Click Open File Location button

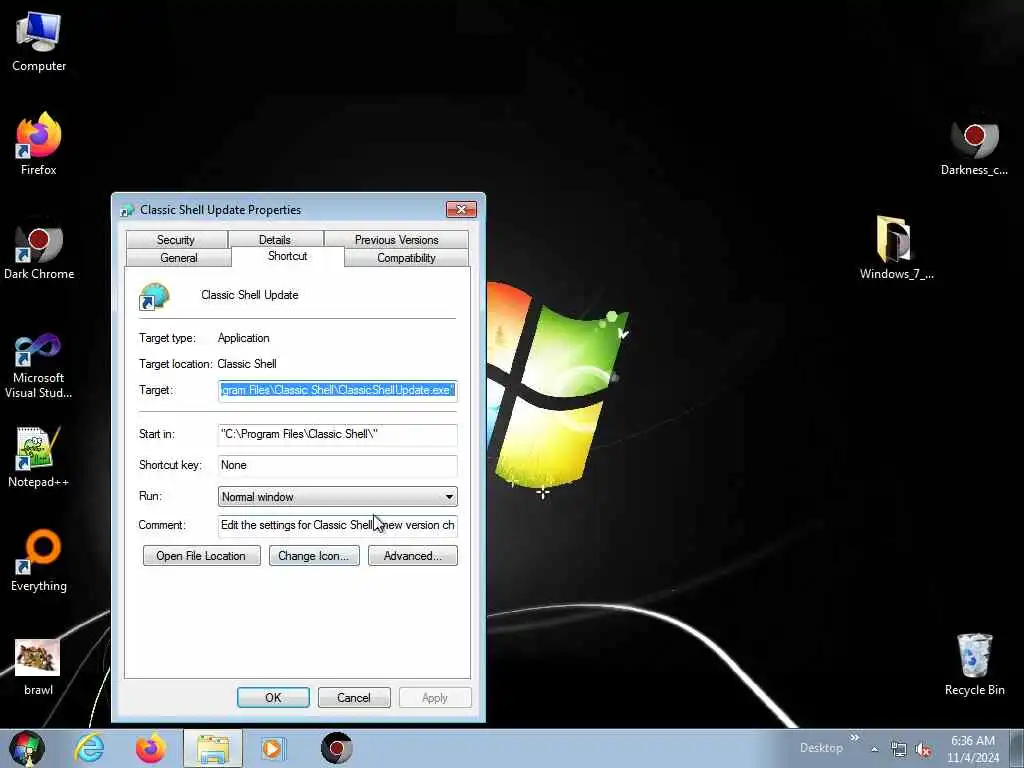point(201,556)
